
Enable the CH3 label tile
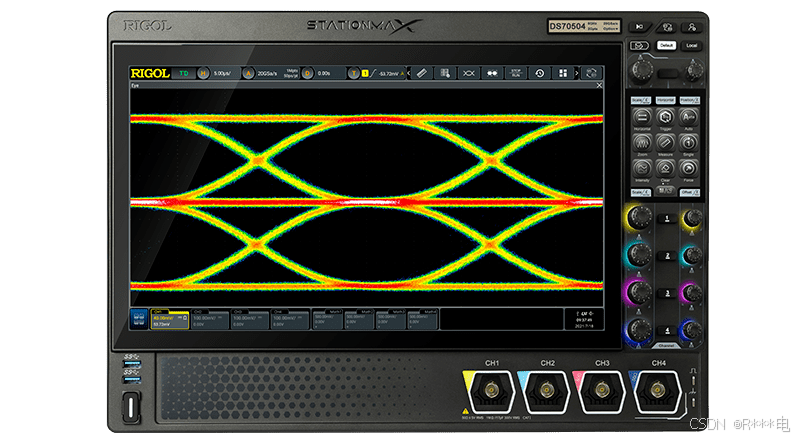(x=250, y=319)
